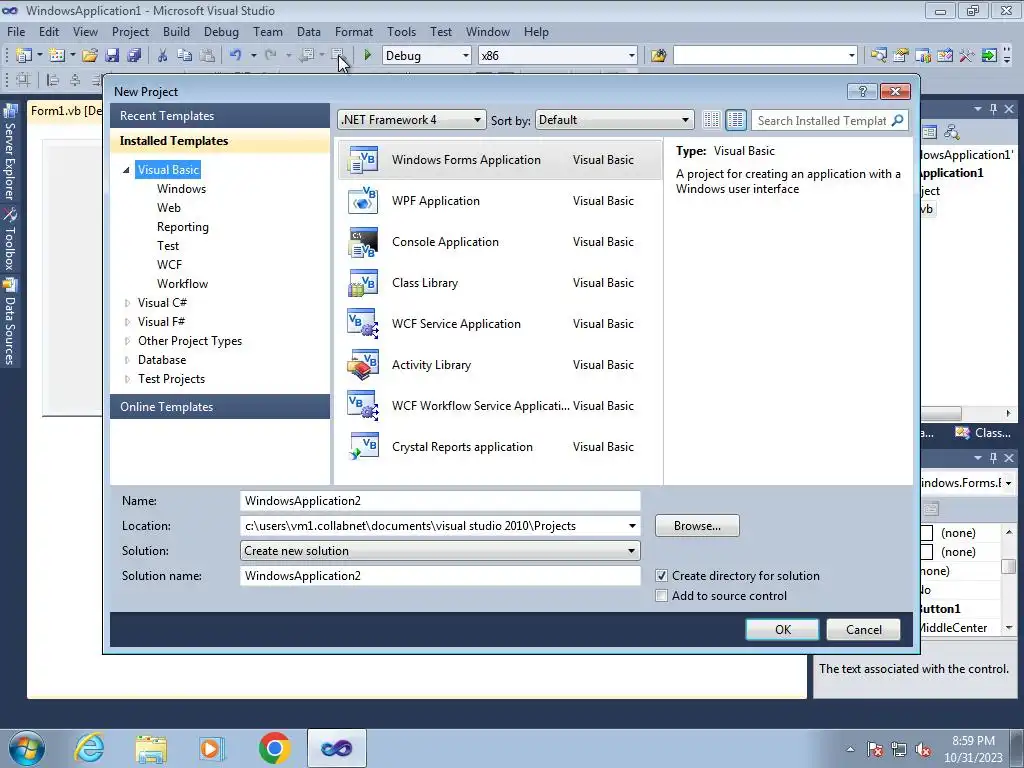Viewport: 1024px width, 768px height.
Task: Click the search magnifier in template search
Action: (898, 120)
